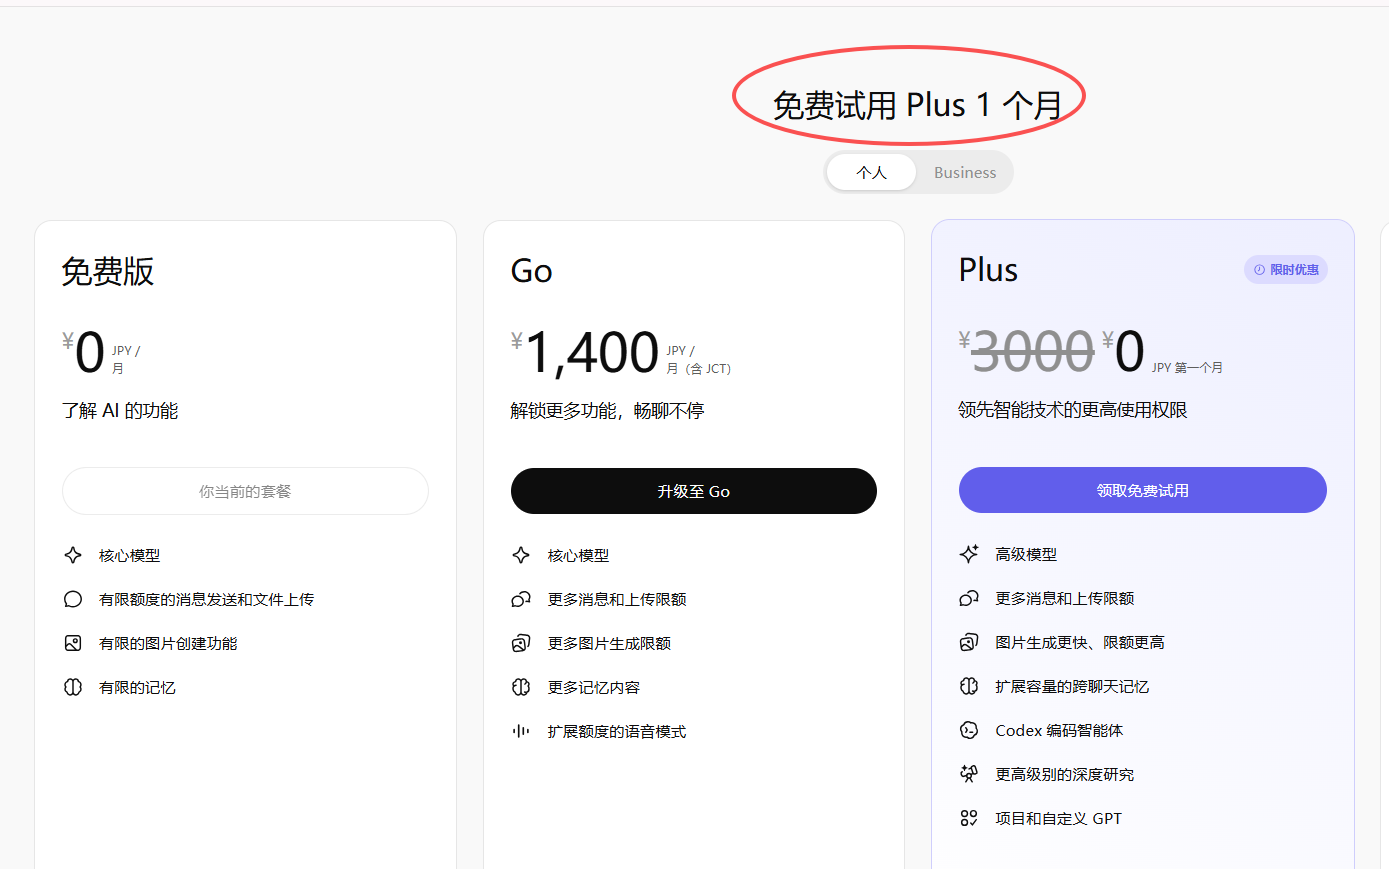The height and width of the screenshot is (869, 1389).
Task: Click the struck-through ¥3000 price
Action: coord(1027,352)
